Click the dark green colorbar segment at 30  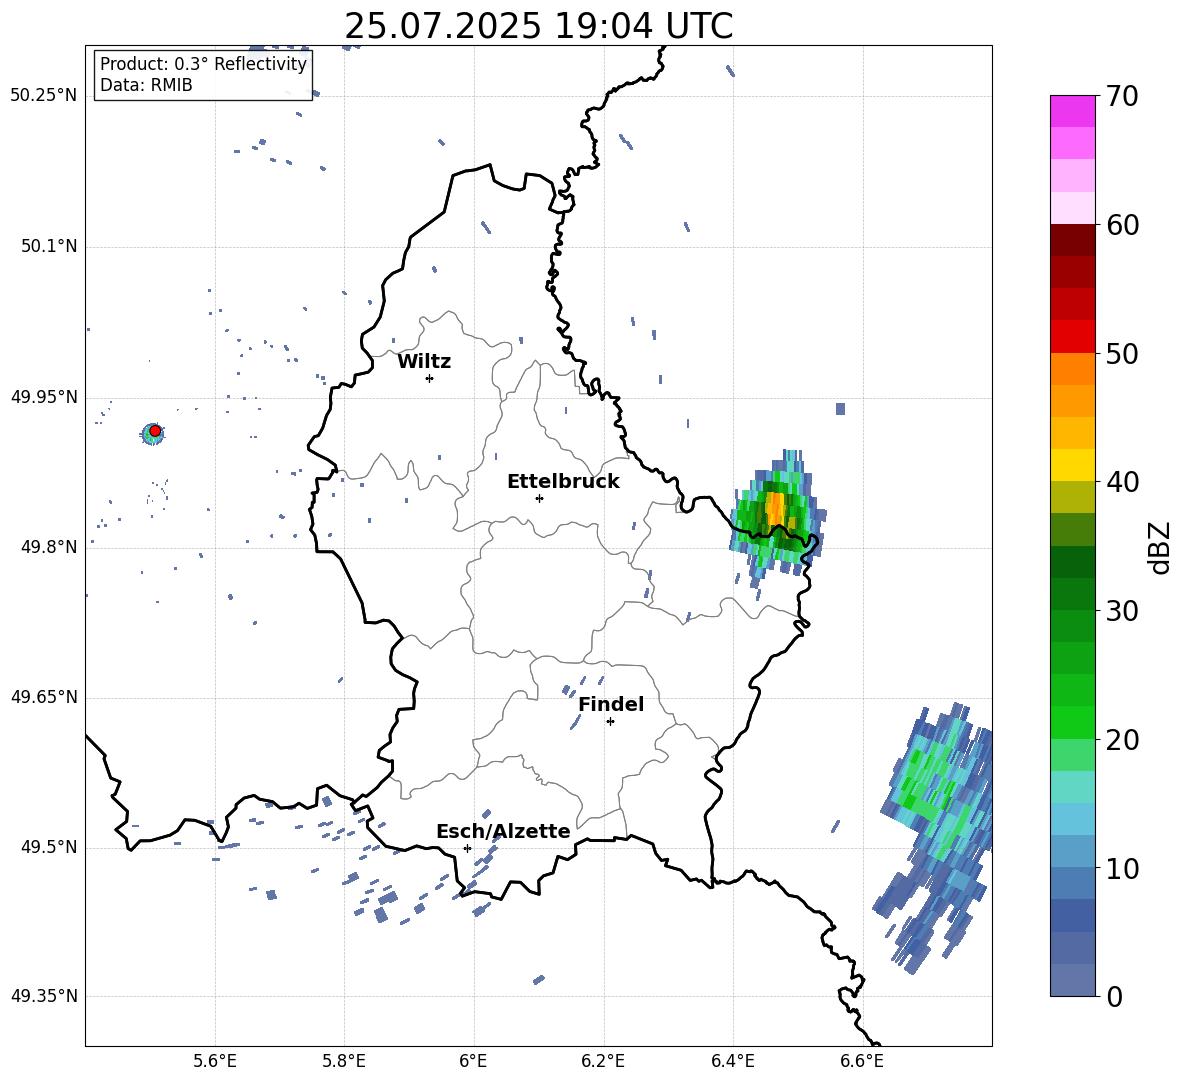[1072, 594]
